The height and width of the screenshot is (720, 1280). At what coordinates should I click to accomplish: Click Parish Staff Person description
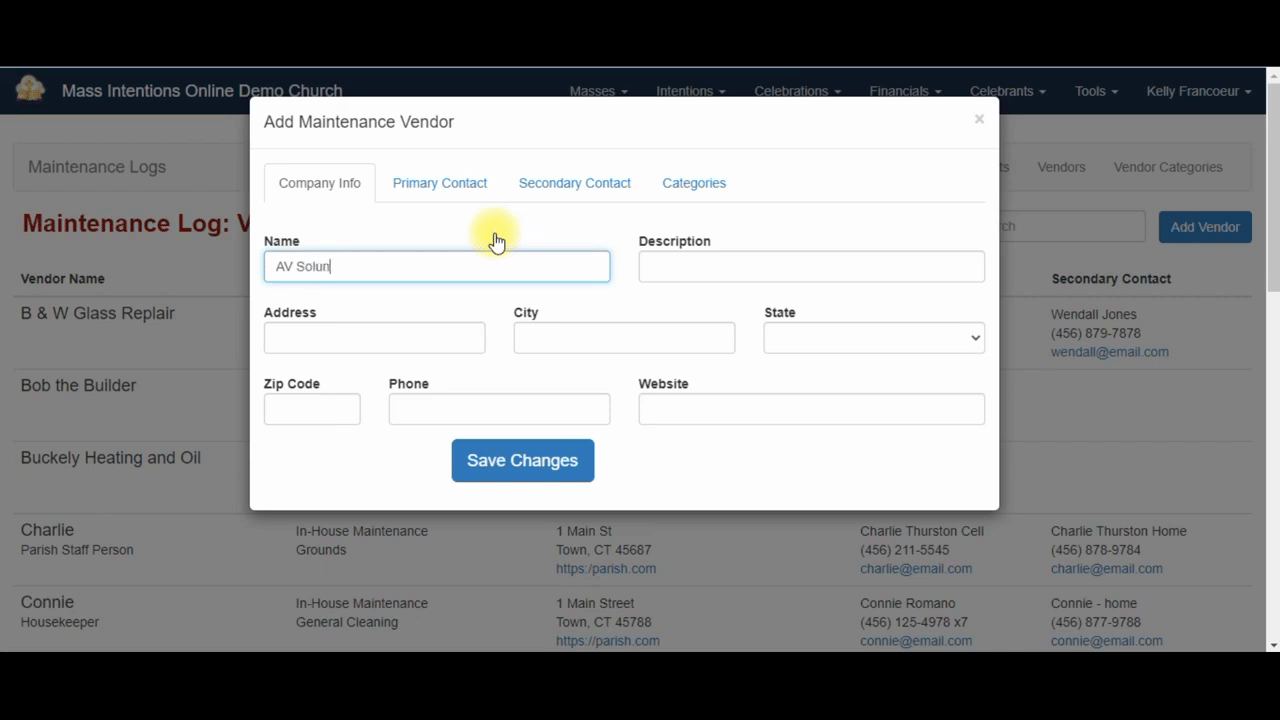77,550
